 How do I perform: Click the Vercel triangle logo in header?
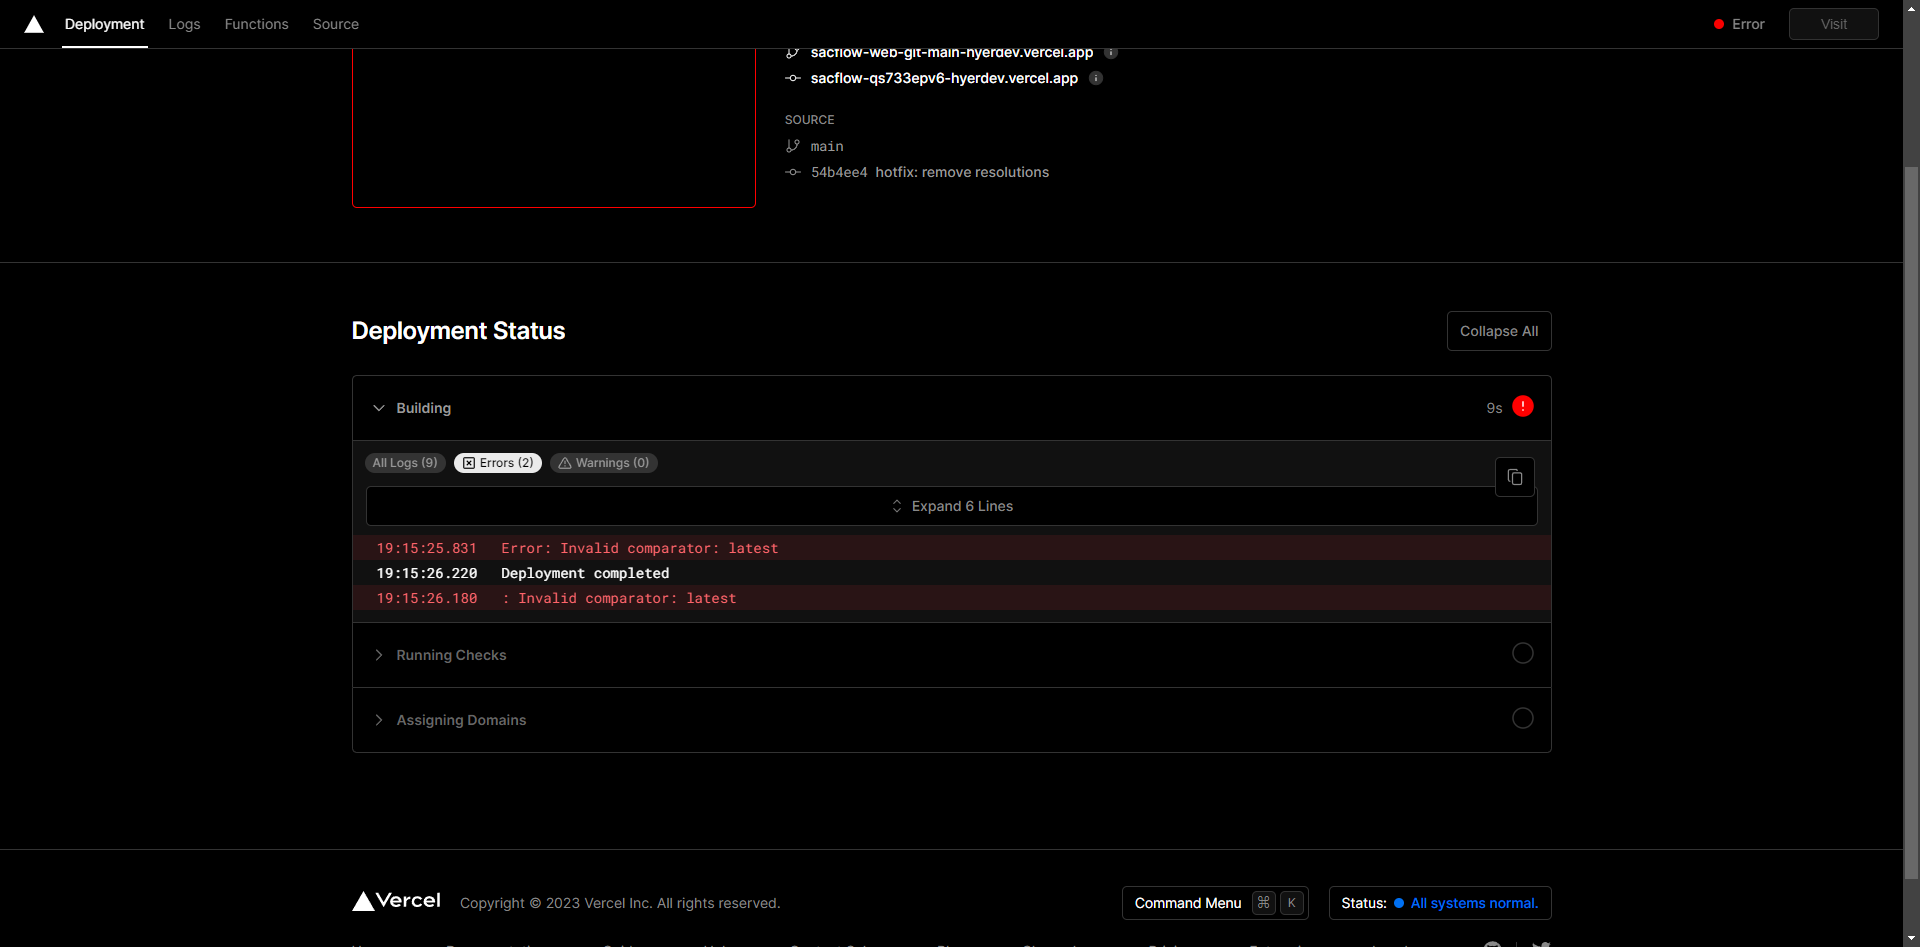(34, 24)
